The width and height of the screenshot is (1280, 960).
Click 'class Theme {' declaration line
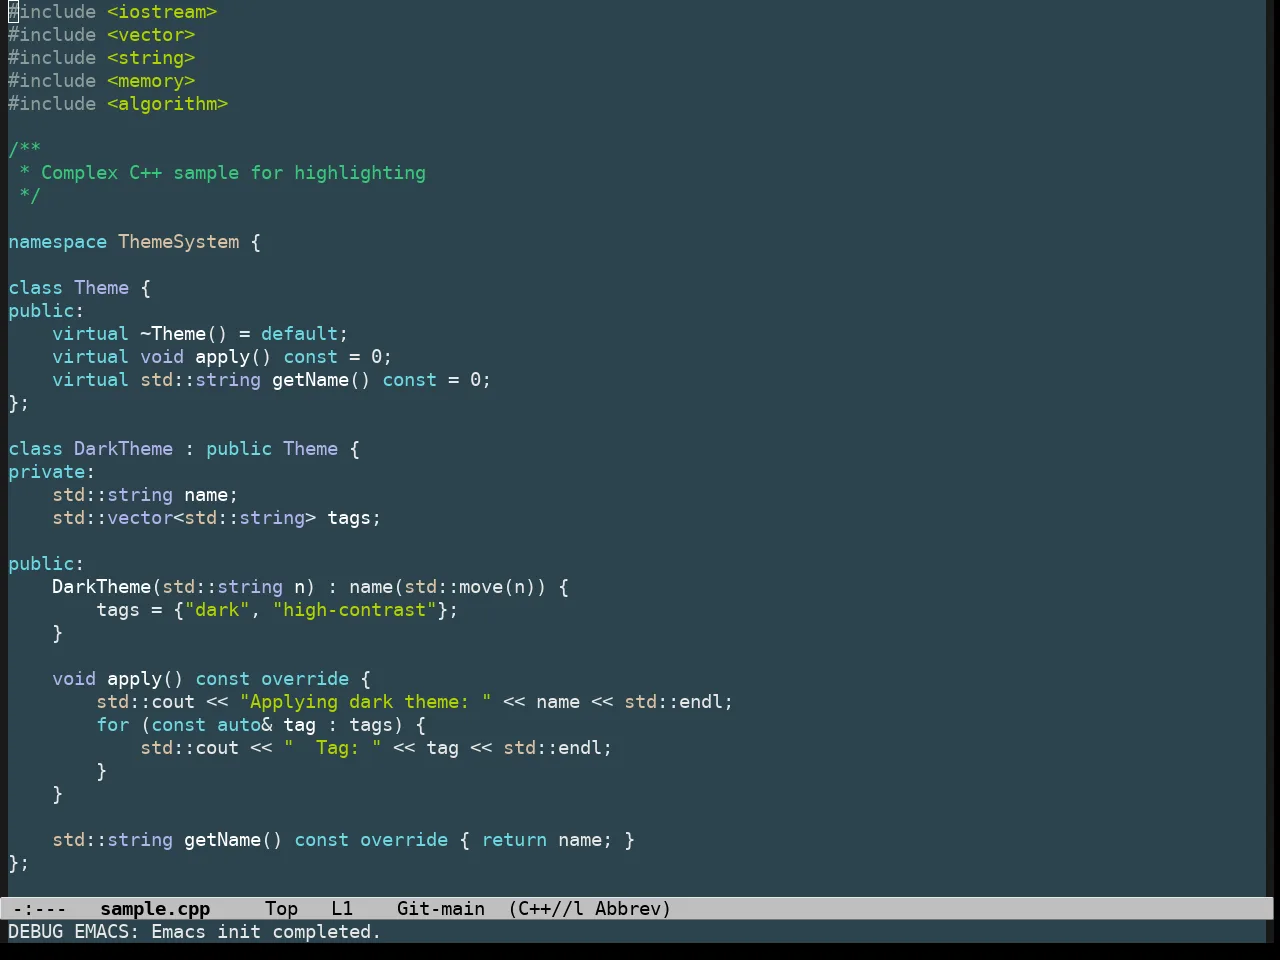pos(80,288)
